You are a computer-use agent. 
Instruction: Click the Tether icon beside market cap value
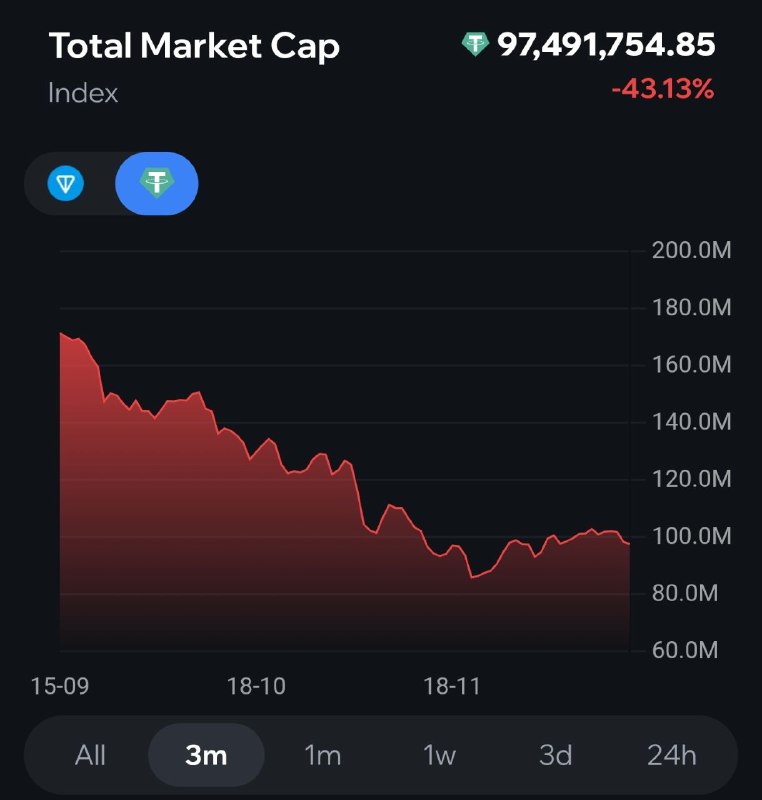point(474,45)
